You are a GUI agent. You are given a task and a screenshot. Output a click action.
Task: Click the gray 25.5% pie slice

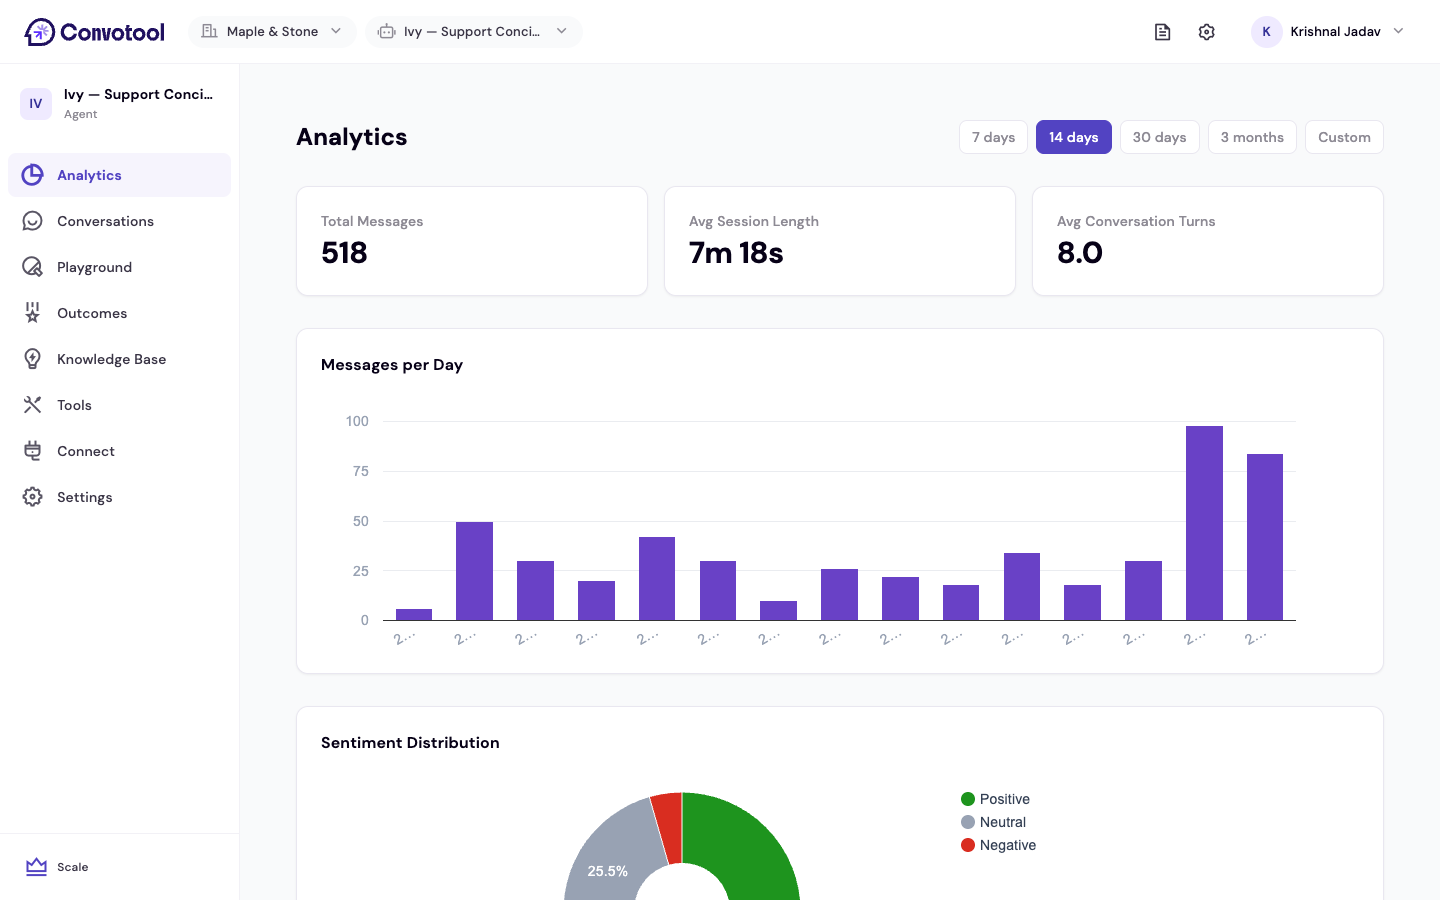(612, 855)
